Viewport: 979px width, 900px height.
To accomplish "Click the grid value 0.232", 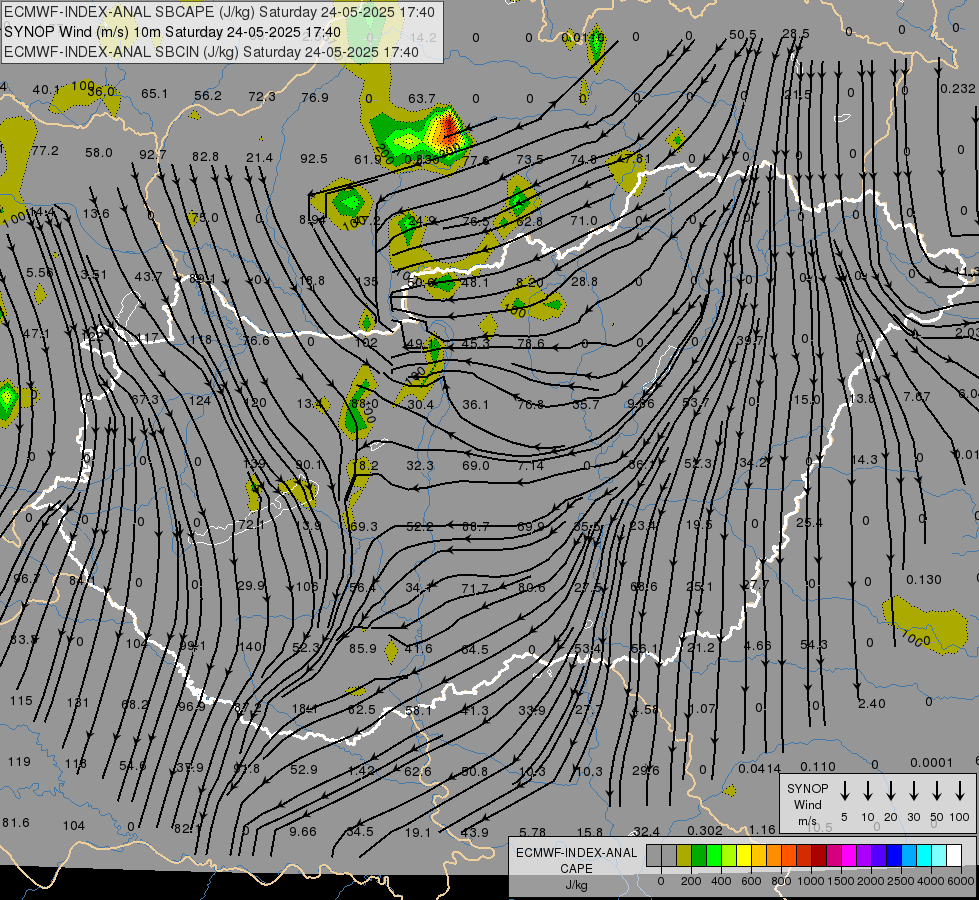I will pos(957,89).
